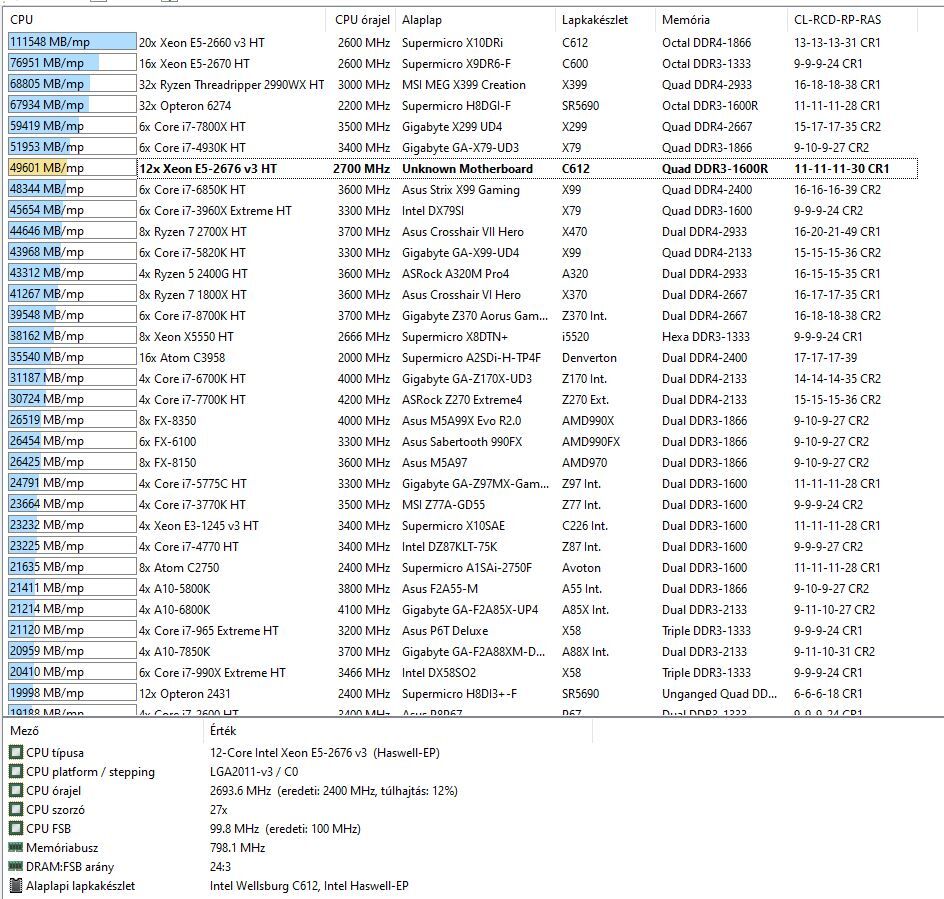944x899 pixels.
Task: Click the Memóriabusz memory icon
Action: coord(16,847)
